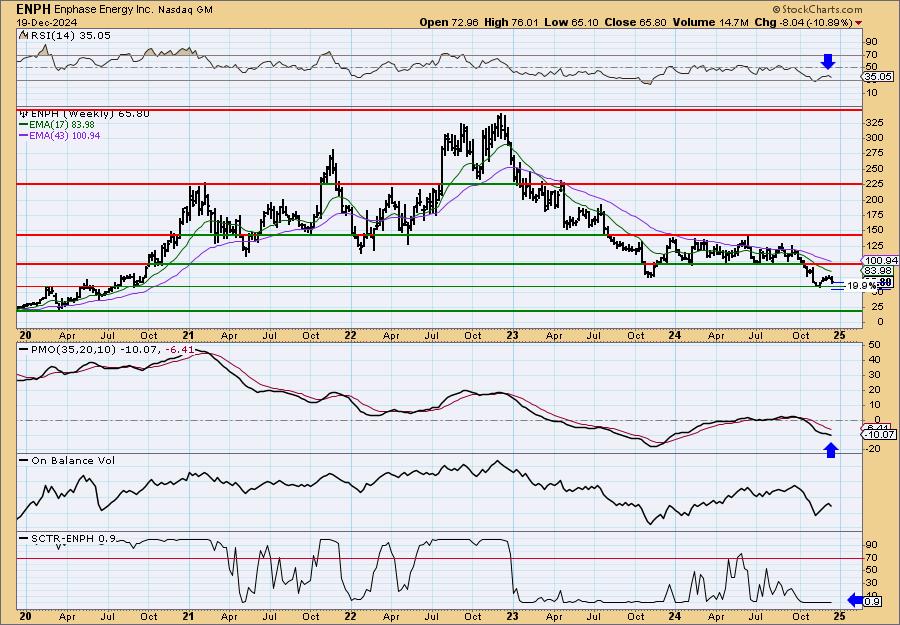
Task: Click the legend line icon beside 'On Balance Vol'
Action: coord(24,460)
